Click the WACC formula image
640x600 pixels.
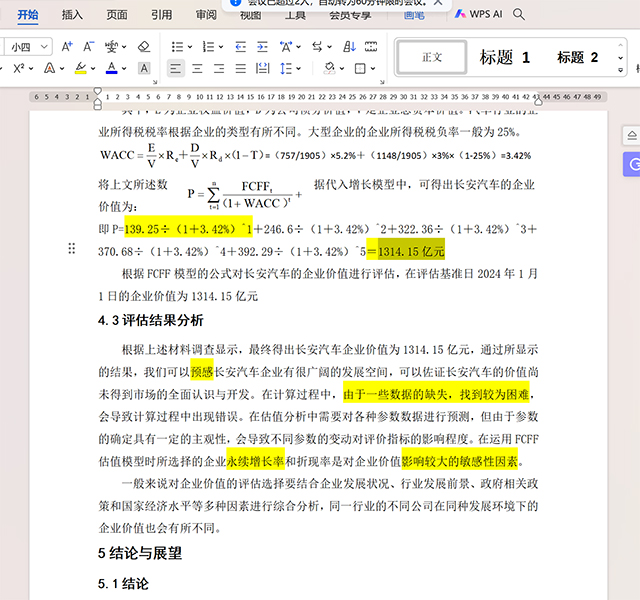(x=181, y=155)
